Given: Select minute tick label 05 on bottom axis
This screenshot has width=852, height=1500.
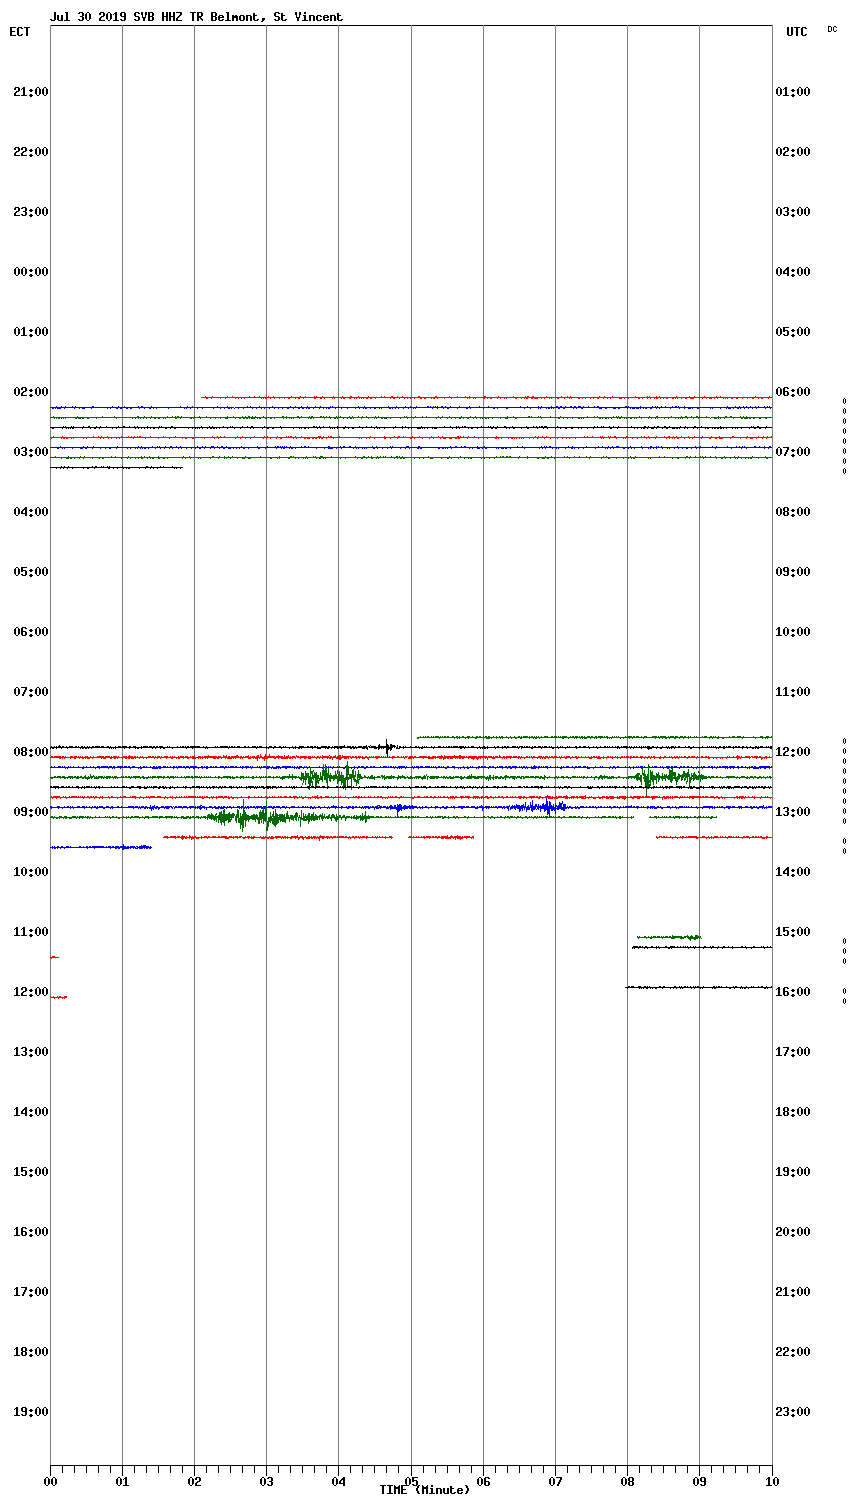Looking at the screenshot, I should 411,1481.
